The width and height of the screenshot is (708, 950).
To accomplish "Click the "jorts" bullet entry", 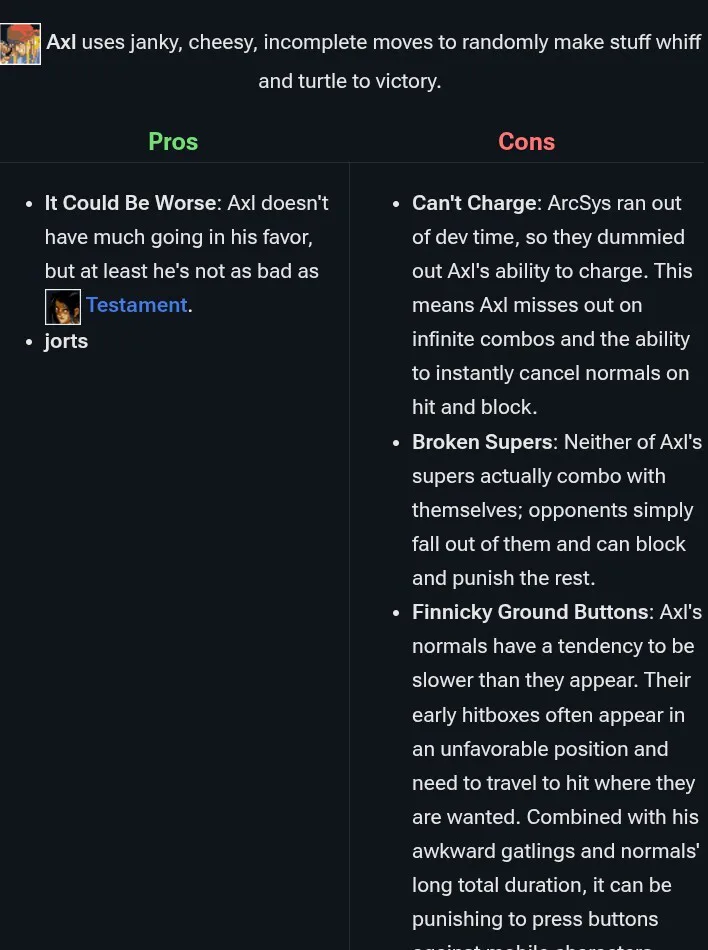I will [x=66, y=341].
